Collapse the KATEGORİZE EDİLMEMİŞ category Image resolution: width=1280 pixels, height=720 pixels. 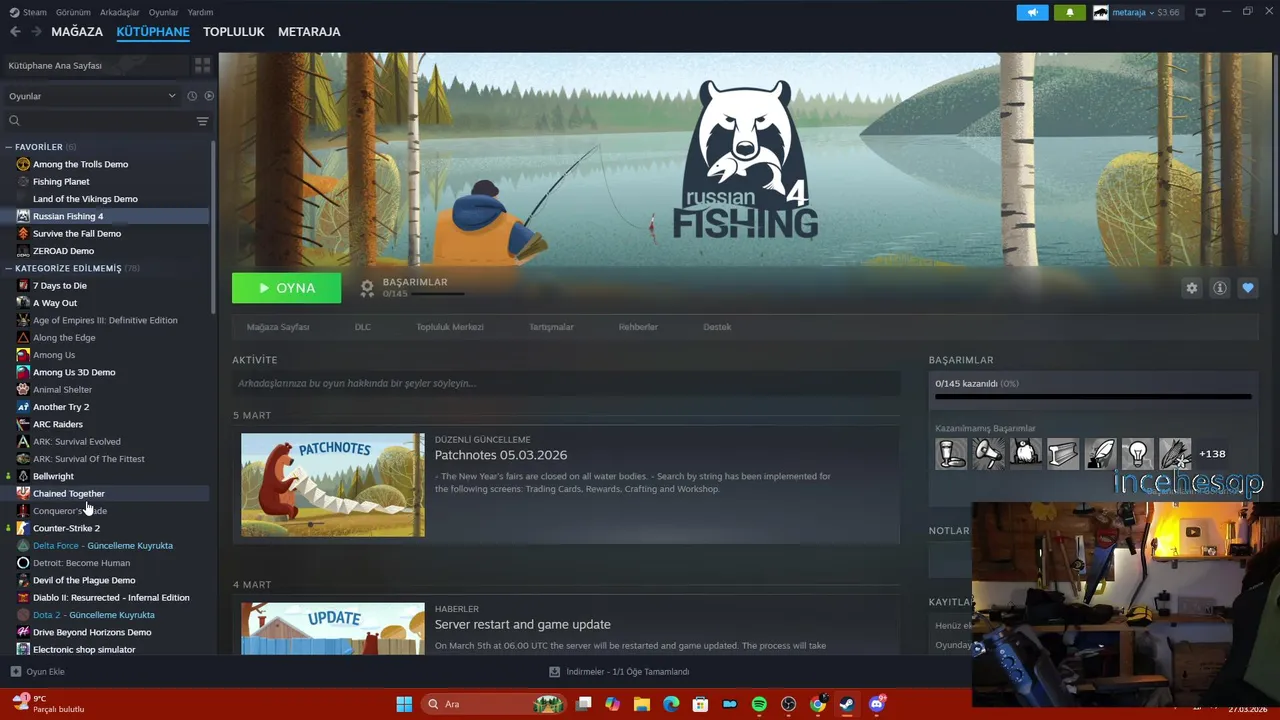(x=9, y=268)
